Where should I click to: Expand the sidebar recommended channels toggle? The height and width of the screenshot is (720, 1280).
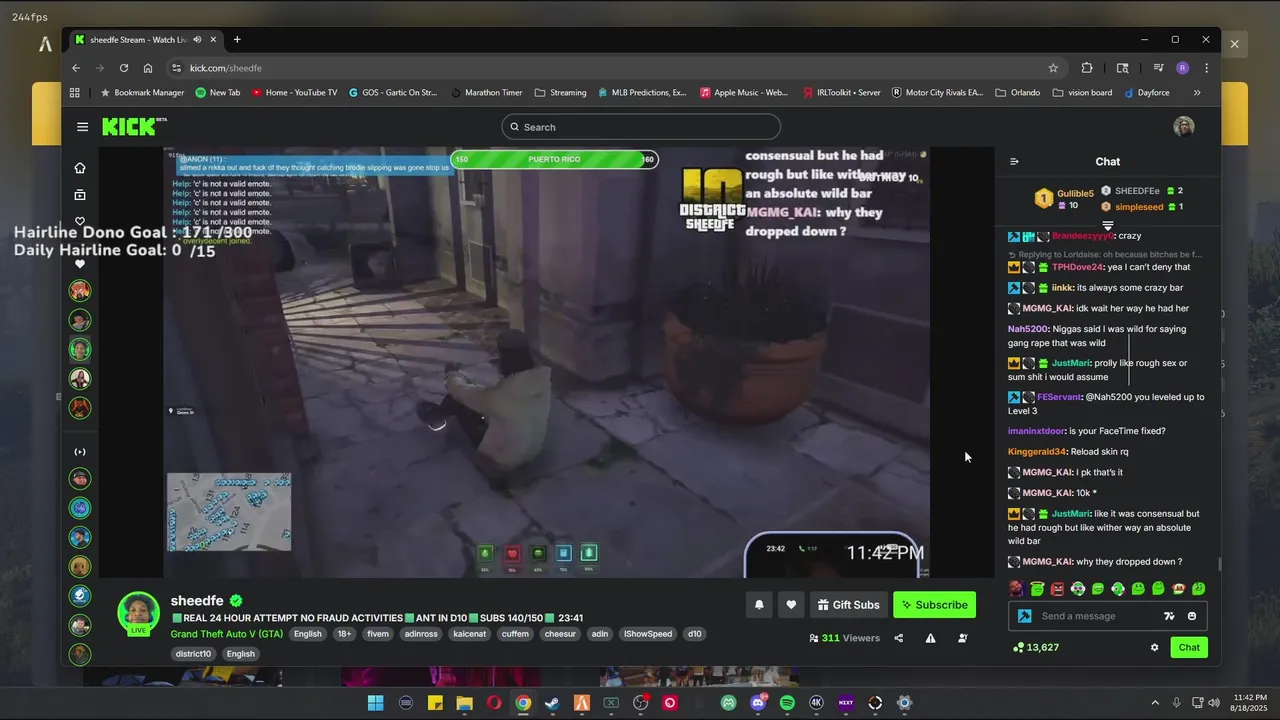(x=80, y=452)
